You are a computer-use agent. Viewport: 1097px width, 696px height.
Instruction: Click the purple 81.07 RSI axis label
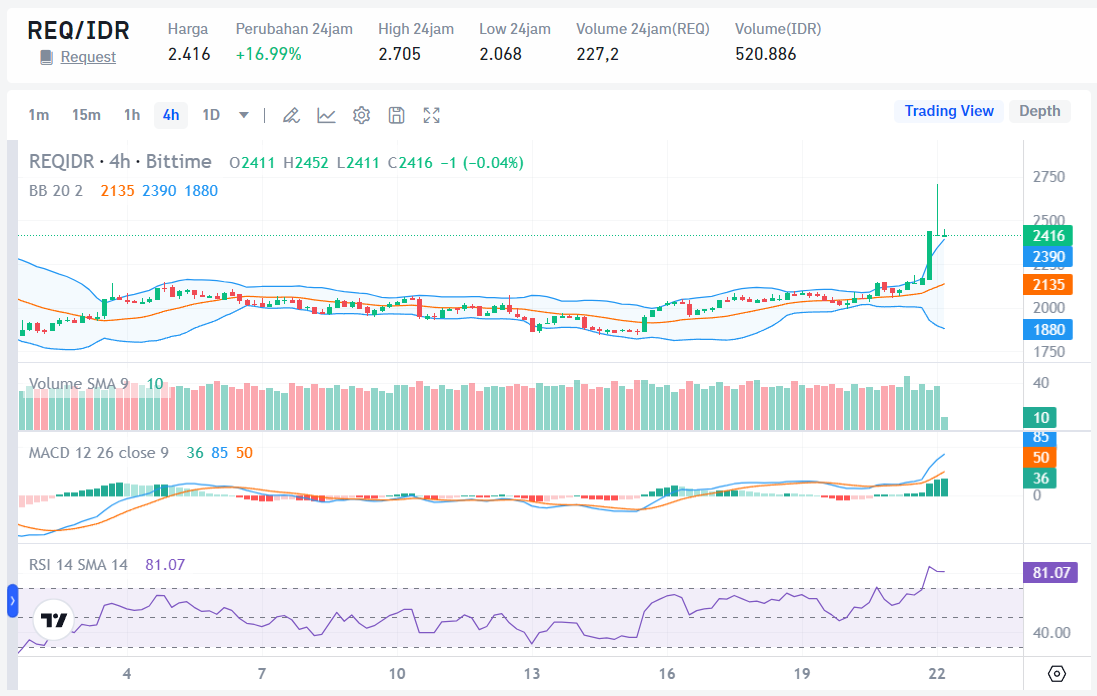tap(1052, 573)
